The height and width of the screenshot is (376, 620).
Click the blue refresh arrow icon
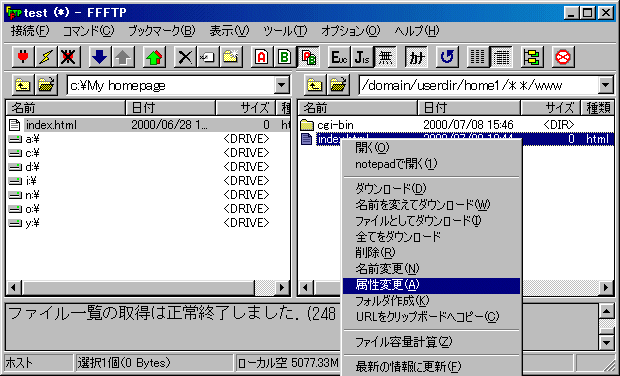click(447, 57)
